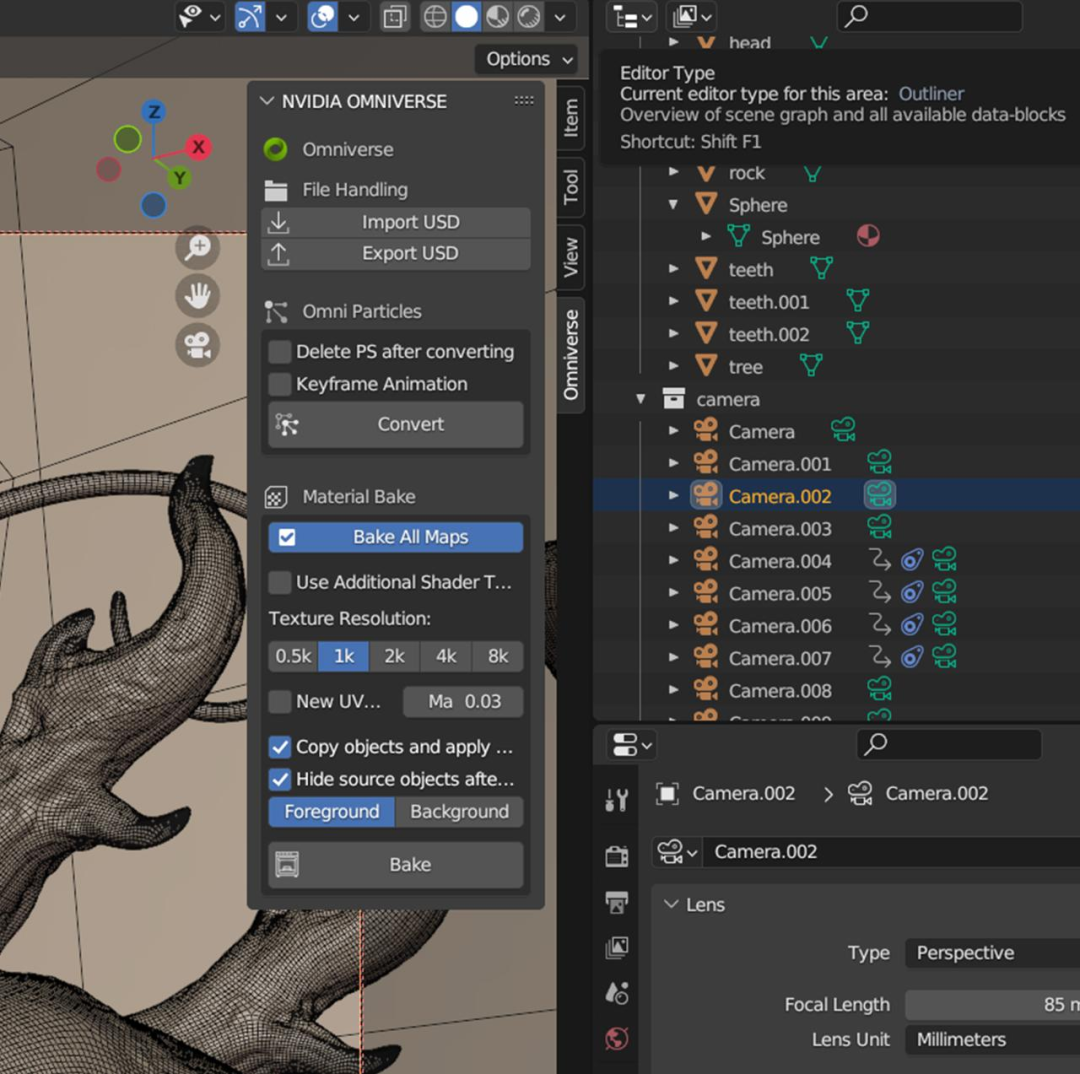The width and height of the screenshot is (1080, 1074).
Task: Switch to wireframe shading mode
Action: click(435, 17)
